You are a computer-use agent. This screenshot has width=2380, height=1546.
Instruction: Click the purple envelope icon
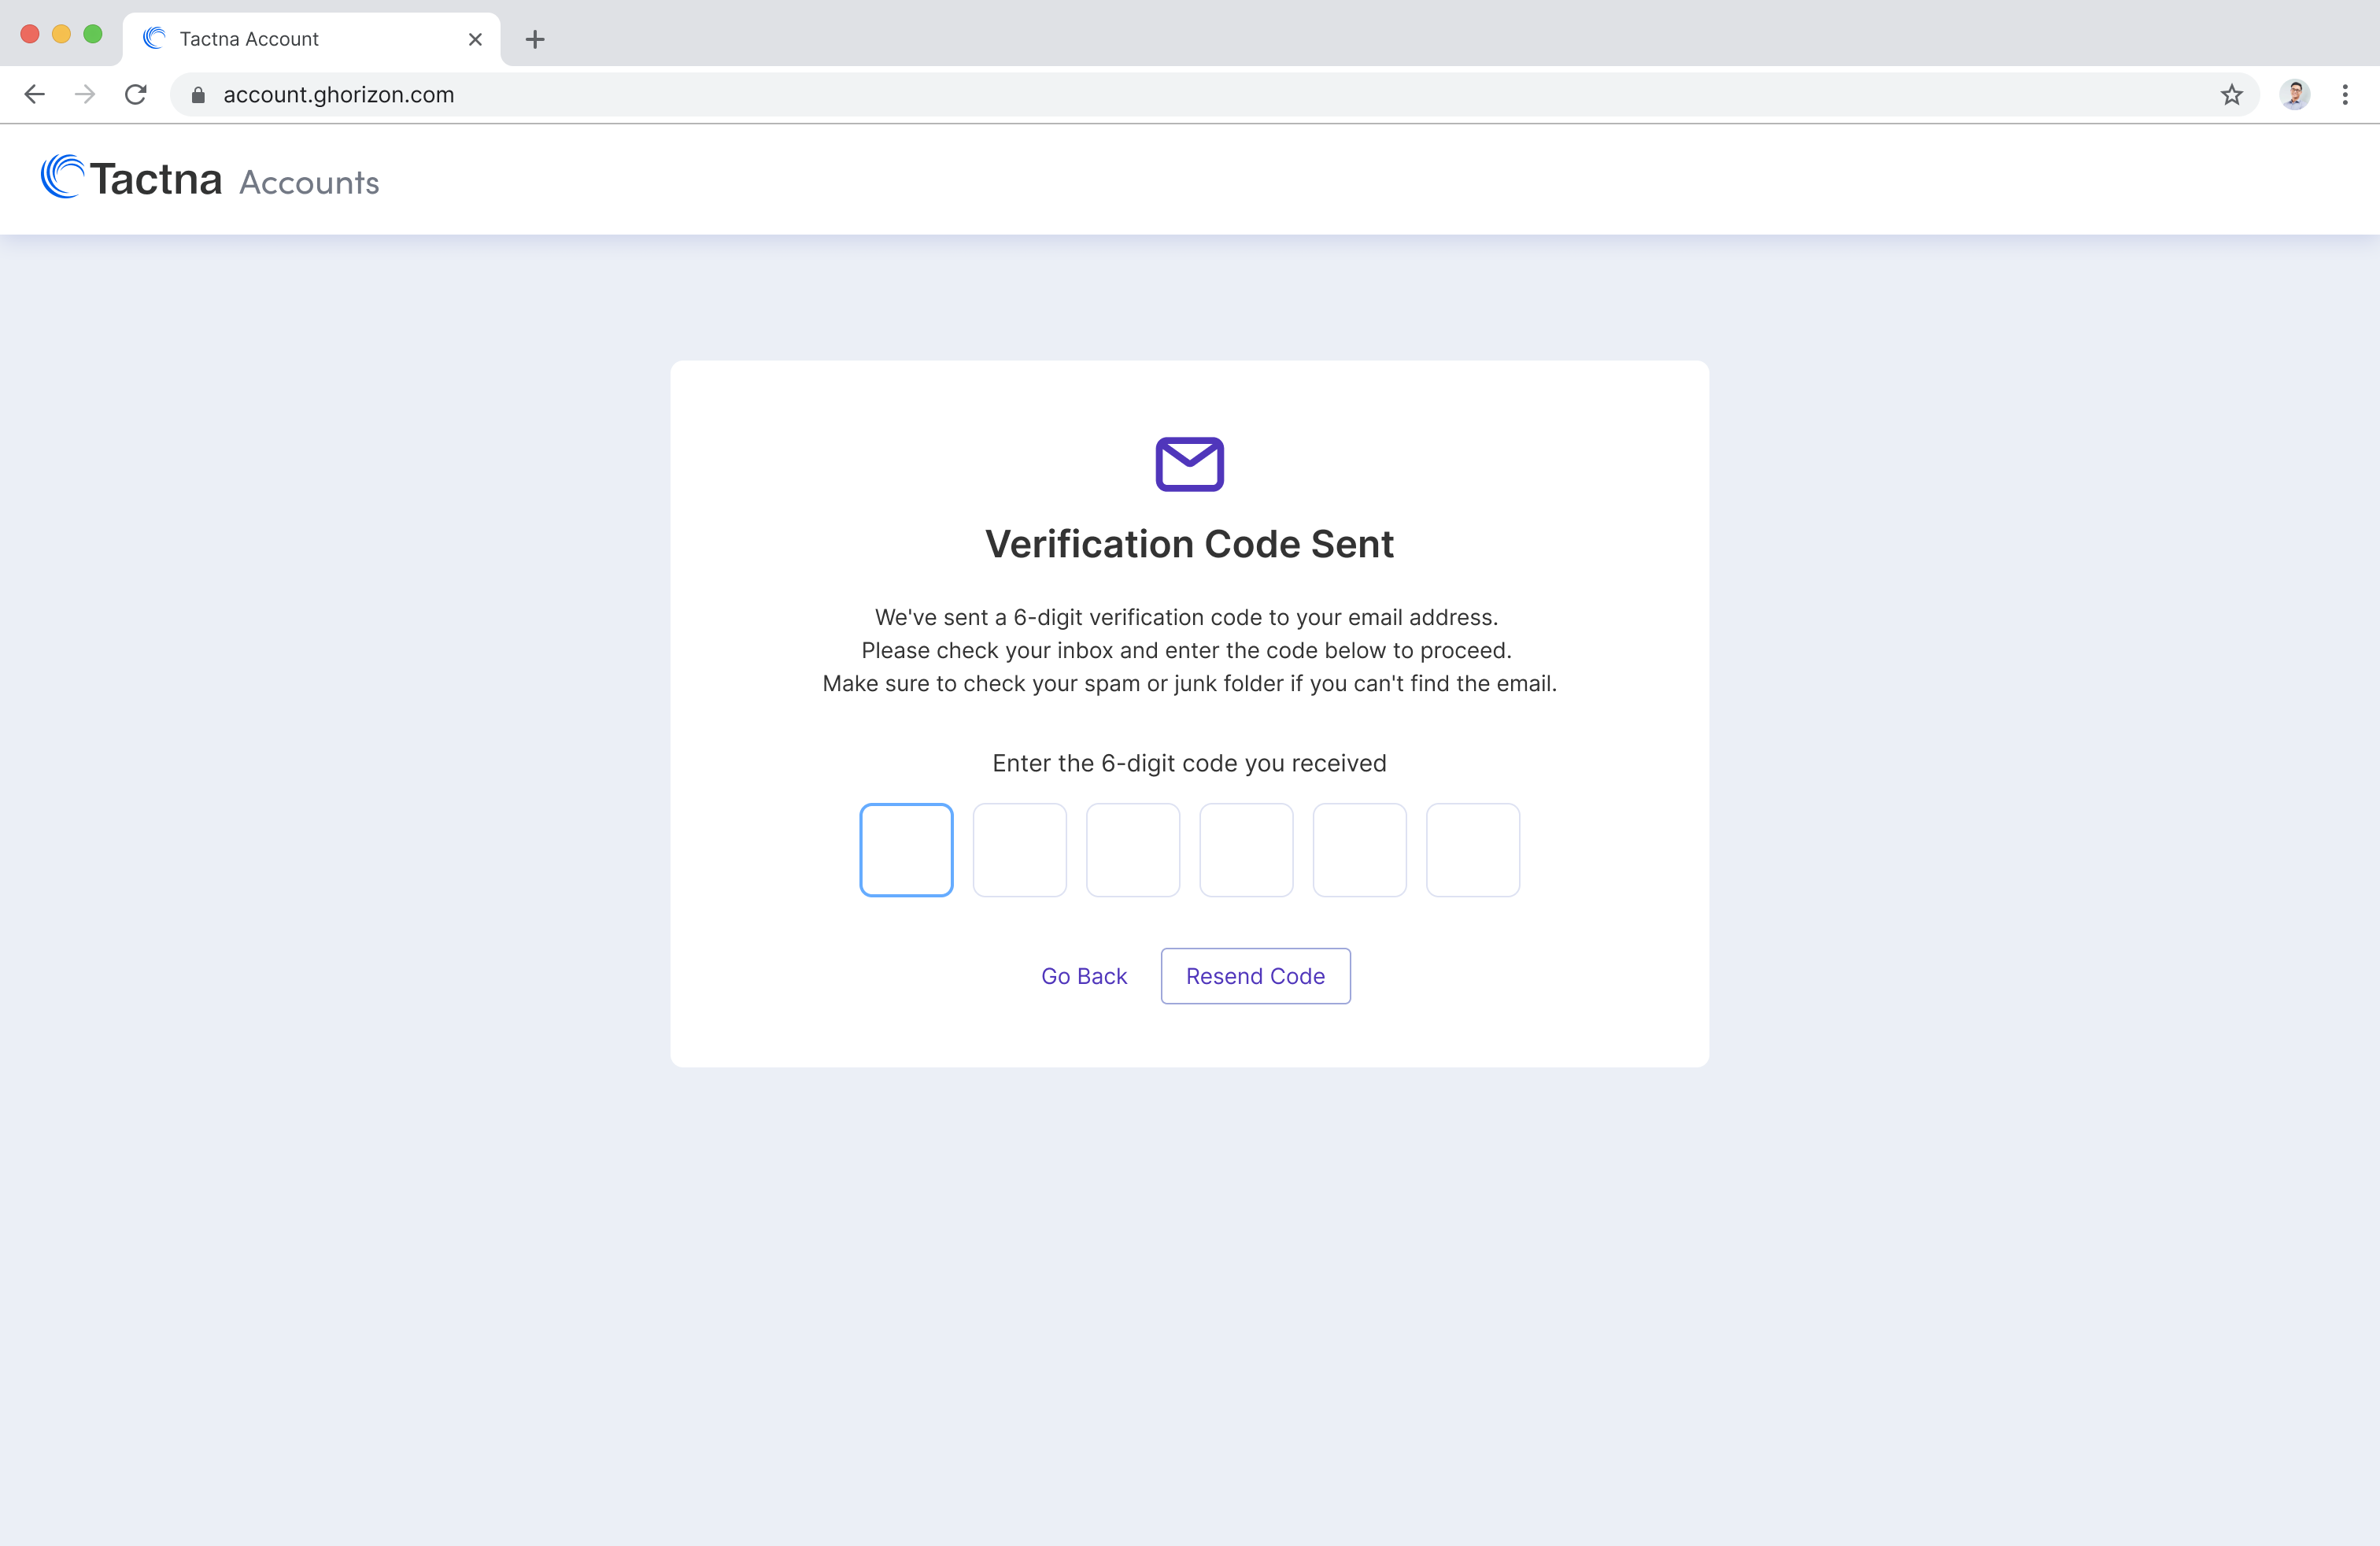point(1189,463)
